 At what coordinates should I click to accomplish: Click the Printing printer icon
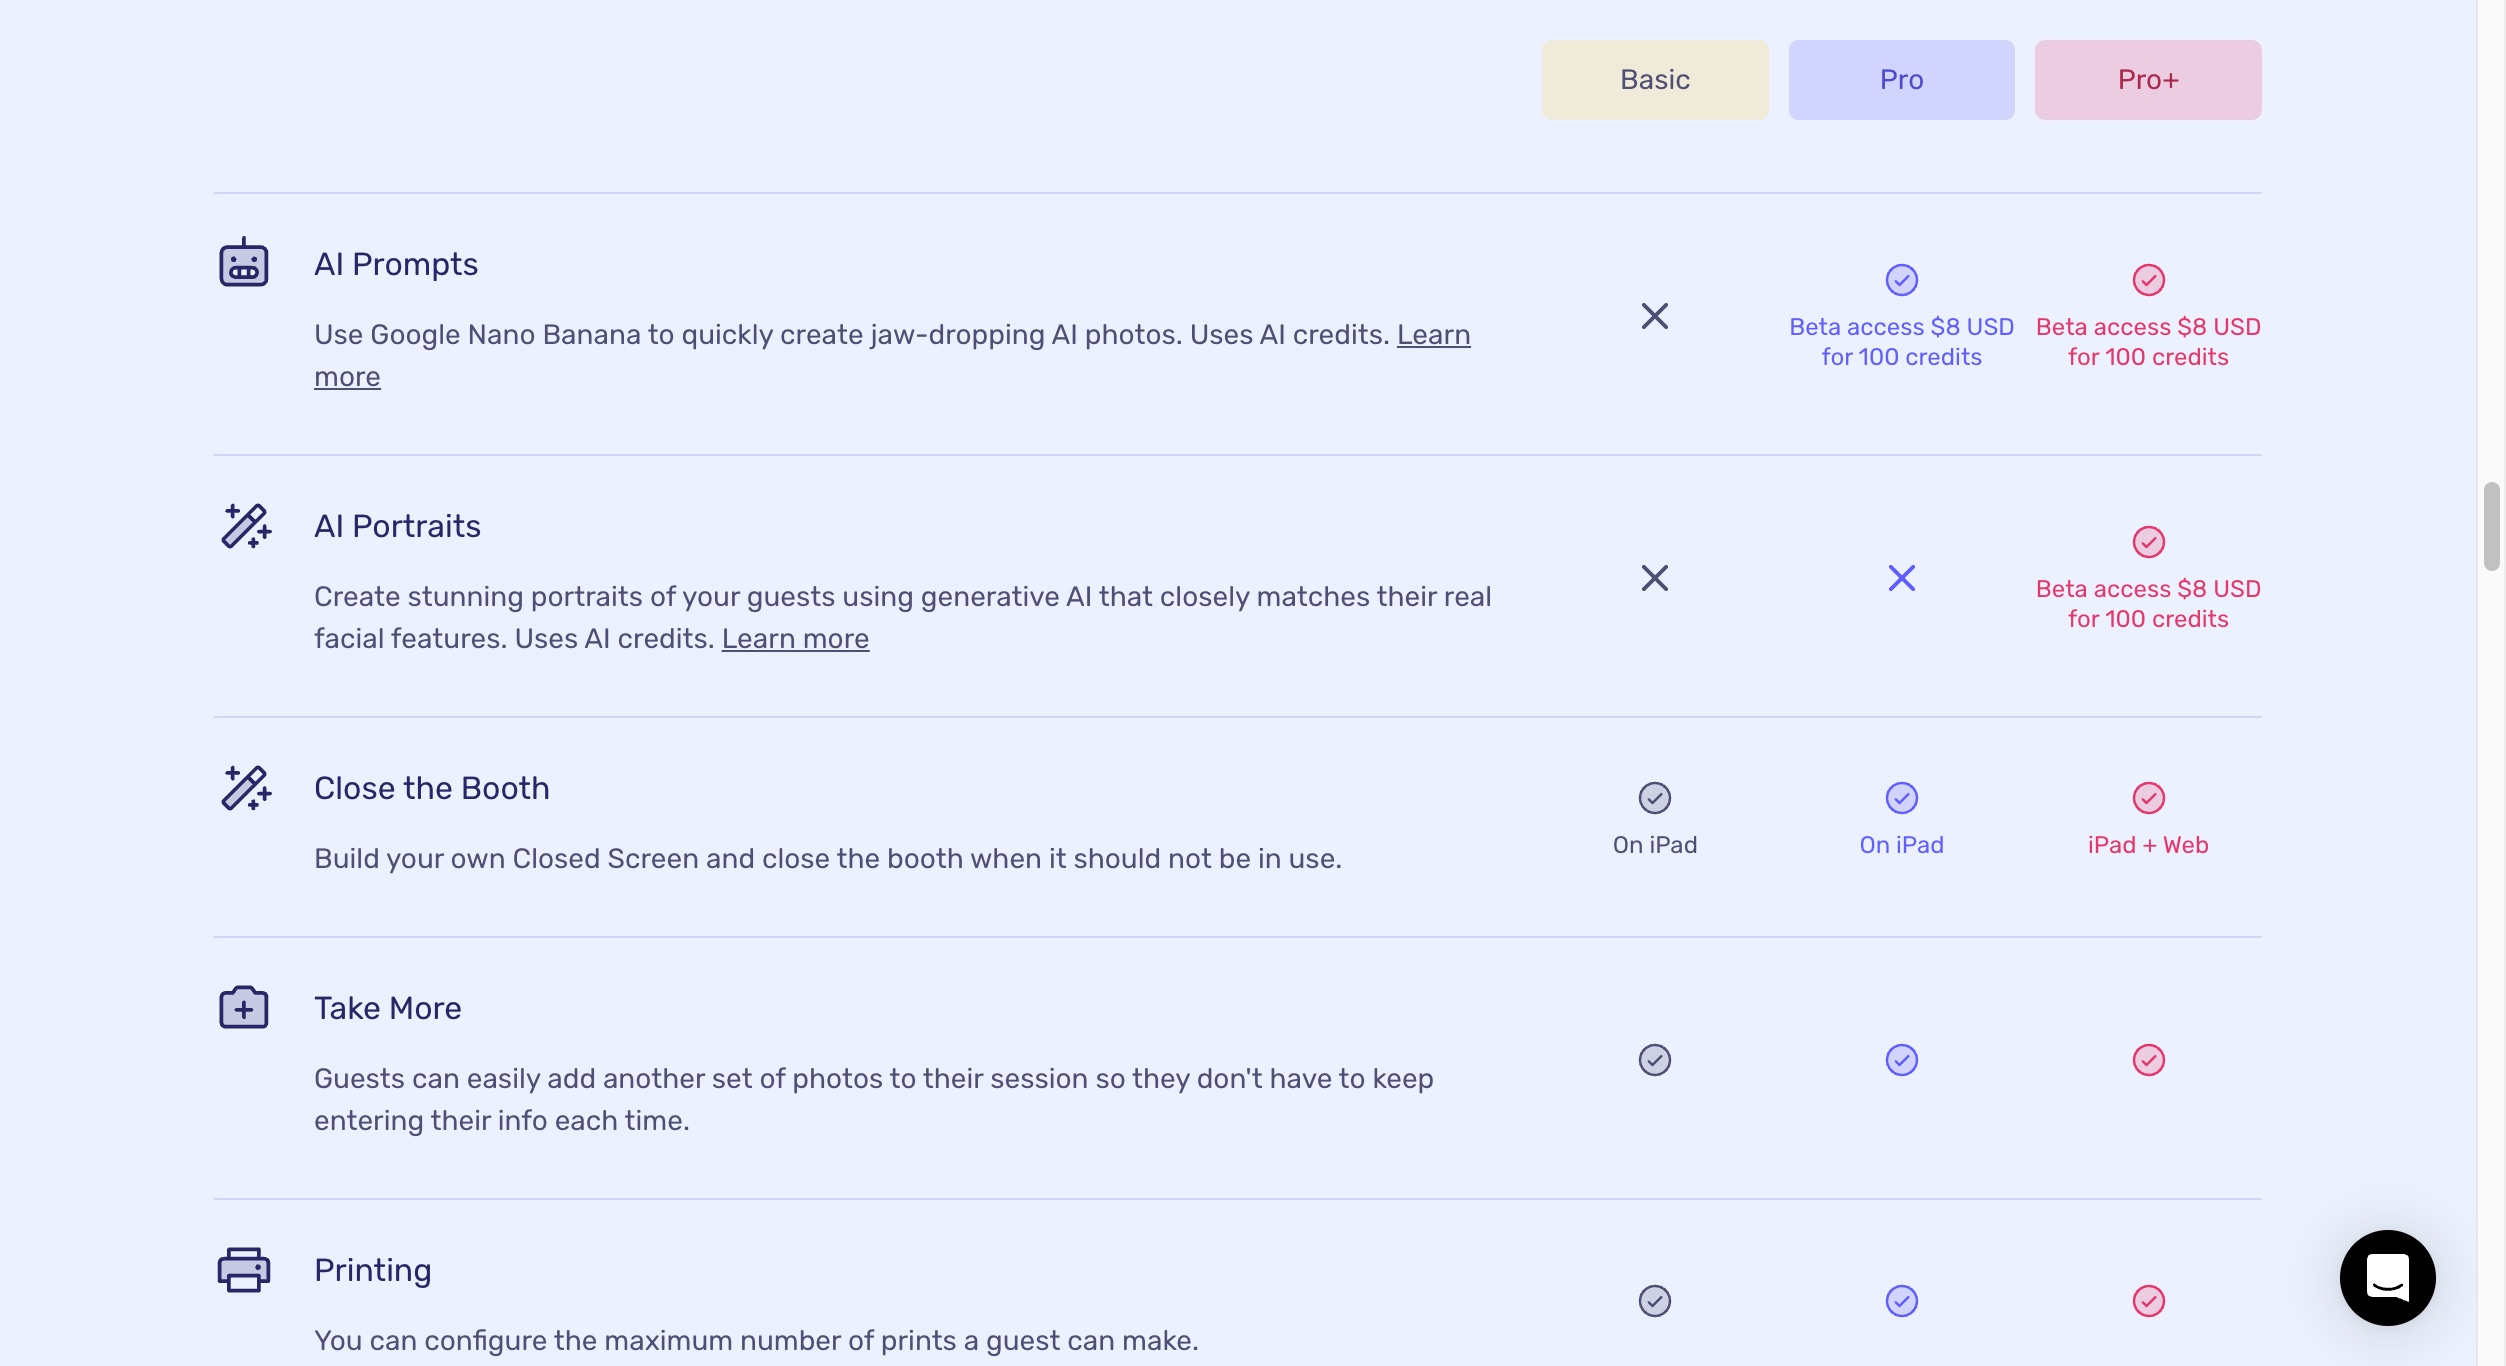pyautogui.click(x=244, y=1270)
